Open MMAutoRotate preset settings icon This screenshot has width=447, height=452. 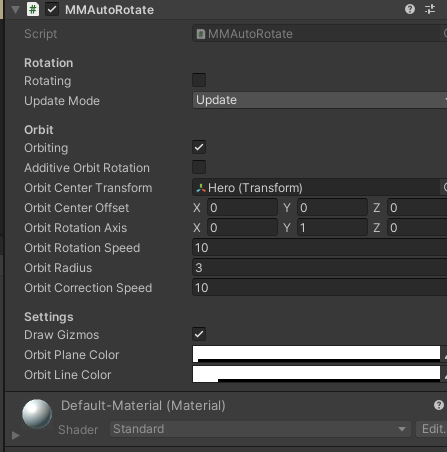coord(430,9)
